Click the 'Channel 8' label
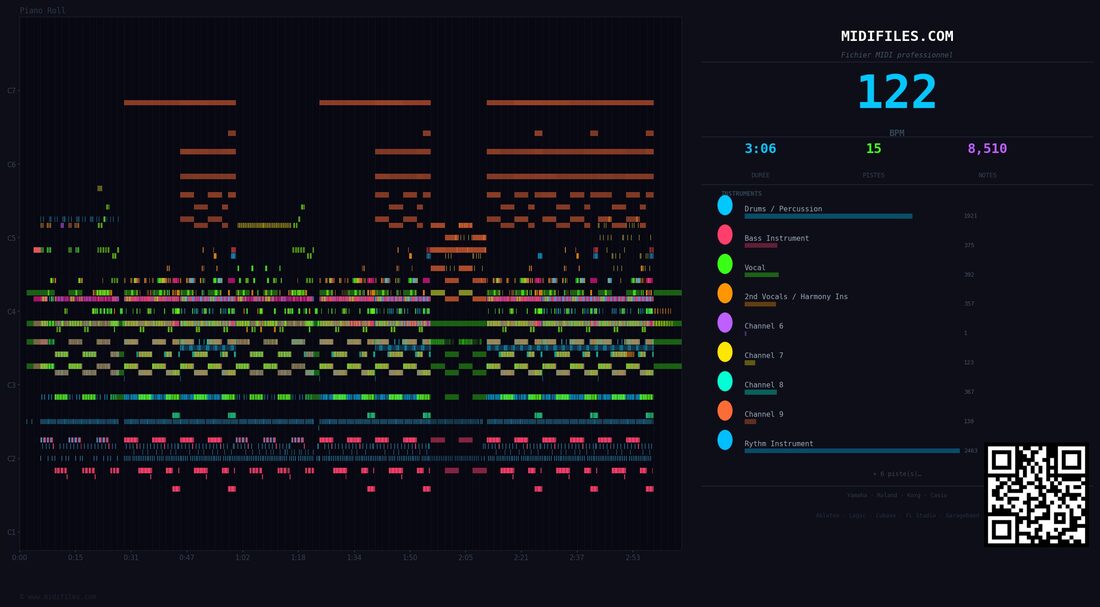Screen dimensions: 1100x607 click(x=764, y=385)
